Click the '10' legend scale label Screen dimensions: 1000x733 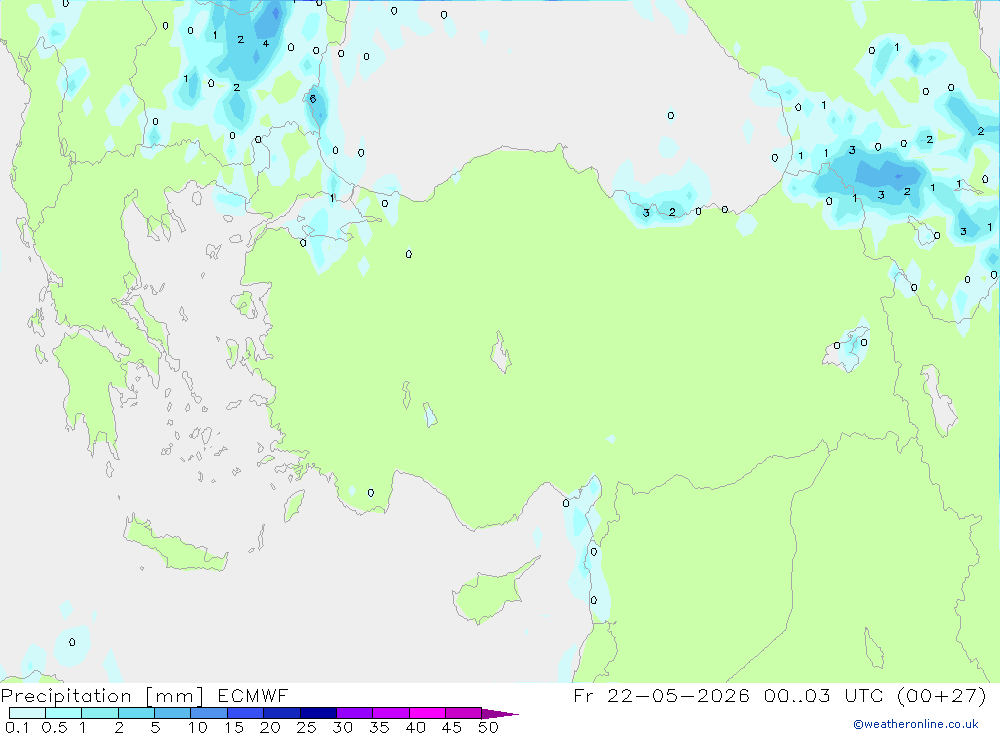click(198, 727)
